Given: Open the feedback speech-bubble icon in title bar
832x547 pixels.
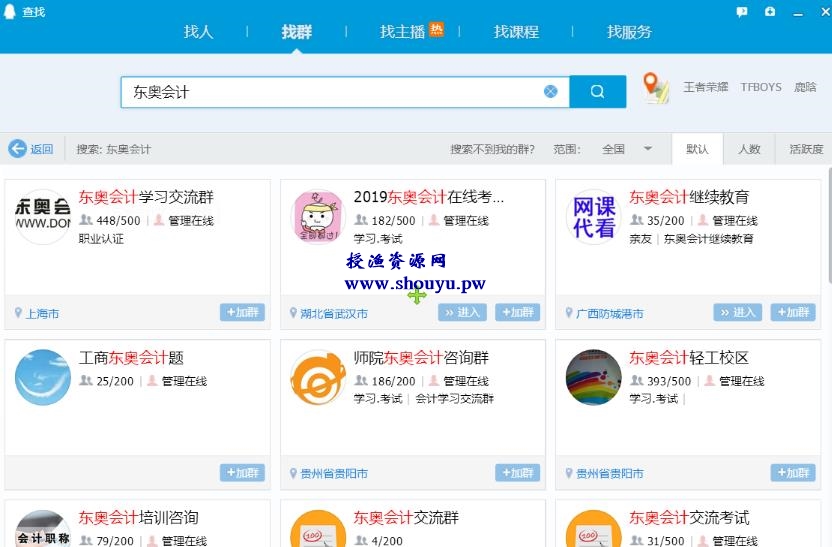Looking at the screenshot, I should coord(742,12).
